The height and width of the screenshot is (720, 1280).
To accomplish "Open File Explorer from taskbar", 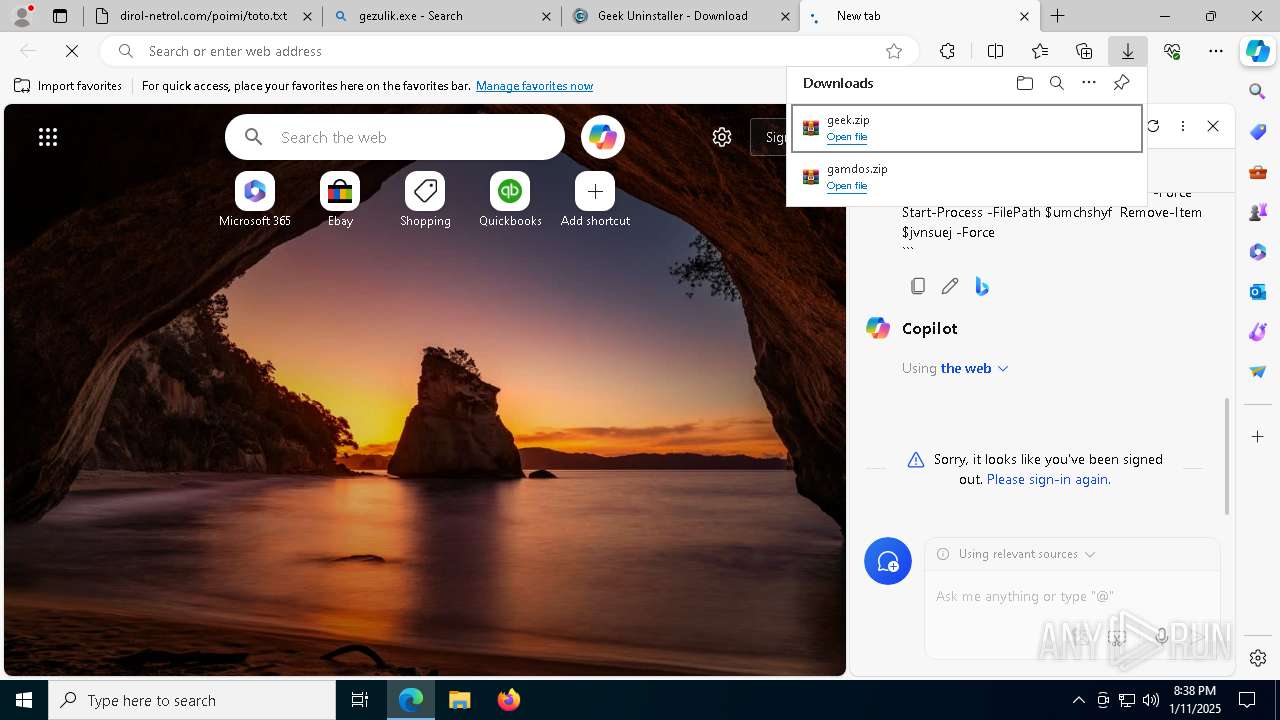I will (460, 700).
